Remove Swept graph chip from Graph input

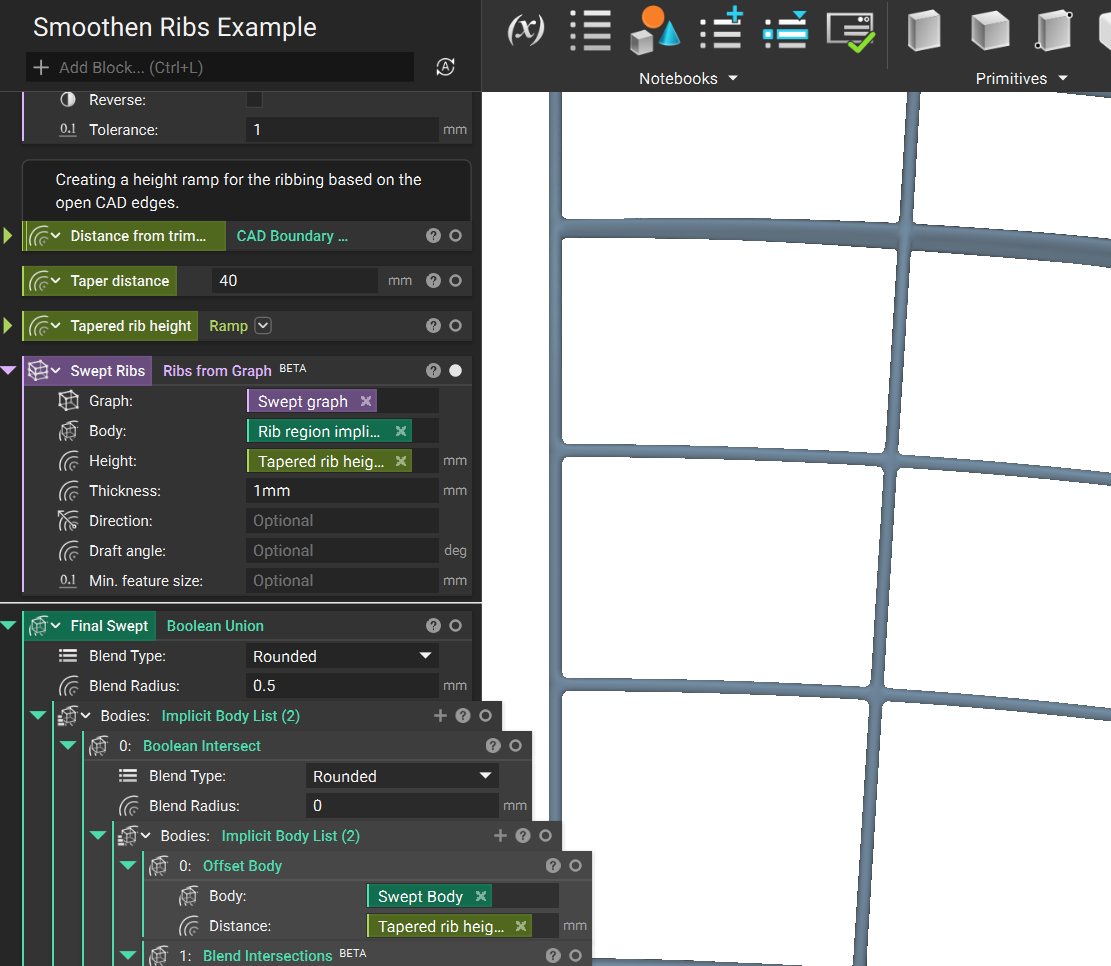[366, 401]
